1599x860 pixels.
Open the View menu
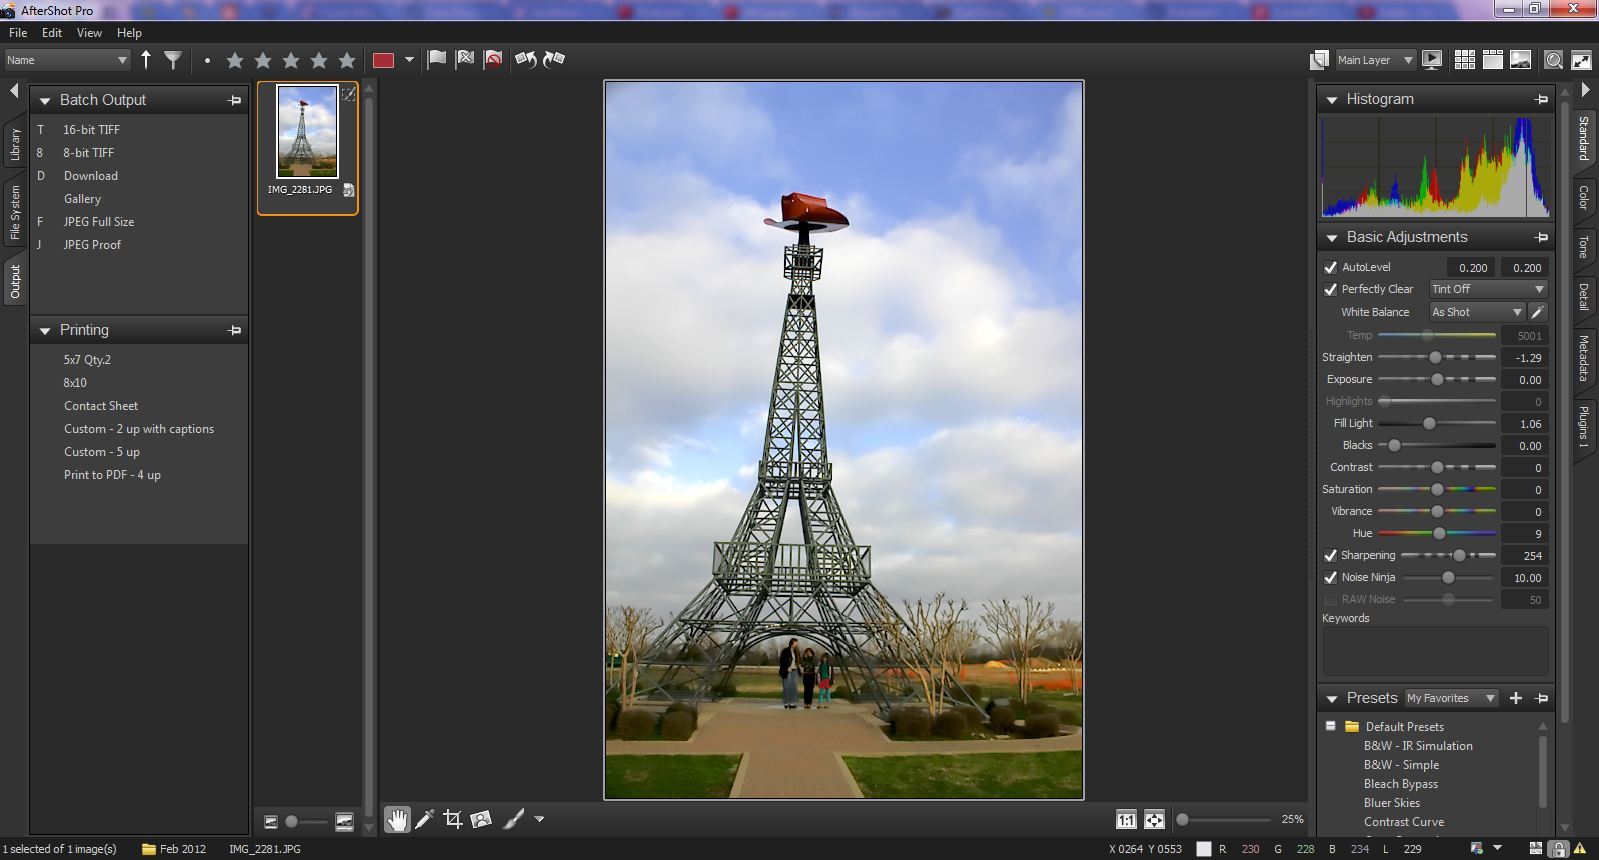point(89,33)
